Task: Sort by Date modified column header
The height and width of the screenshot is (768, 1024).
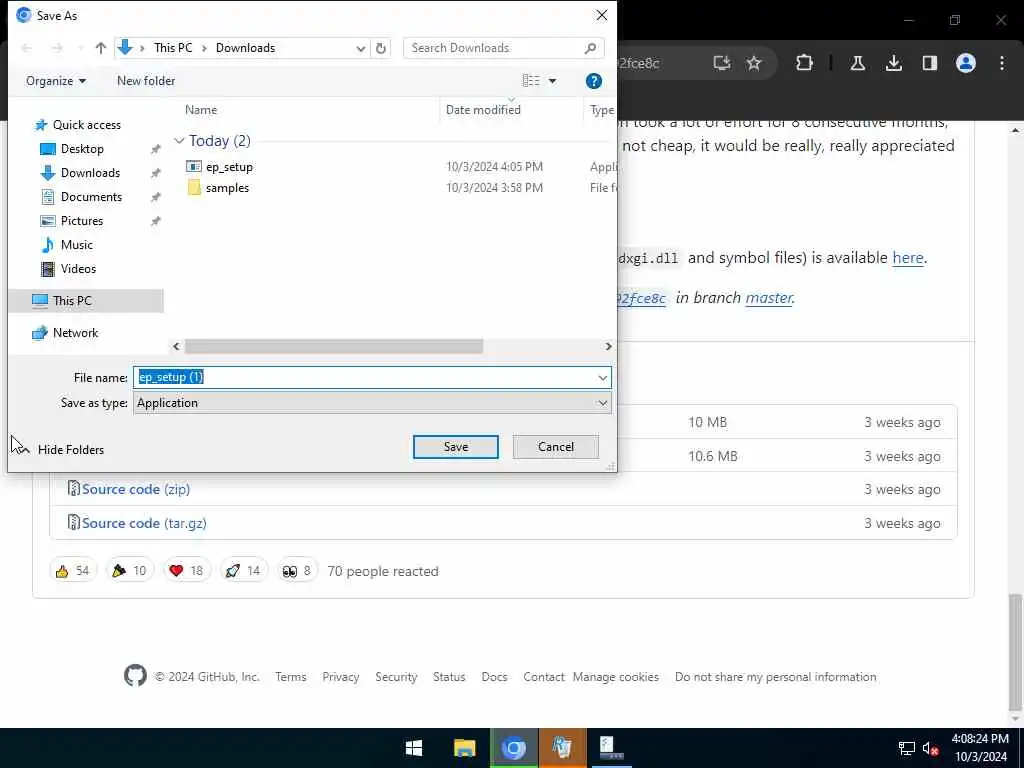Action: pyautogui.click(x=483, y=110)
